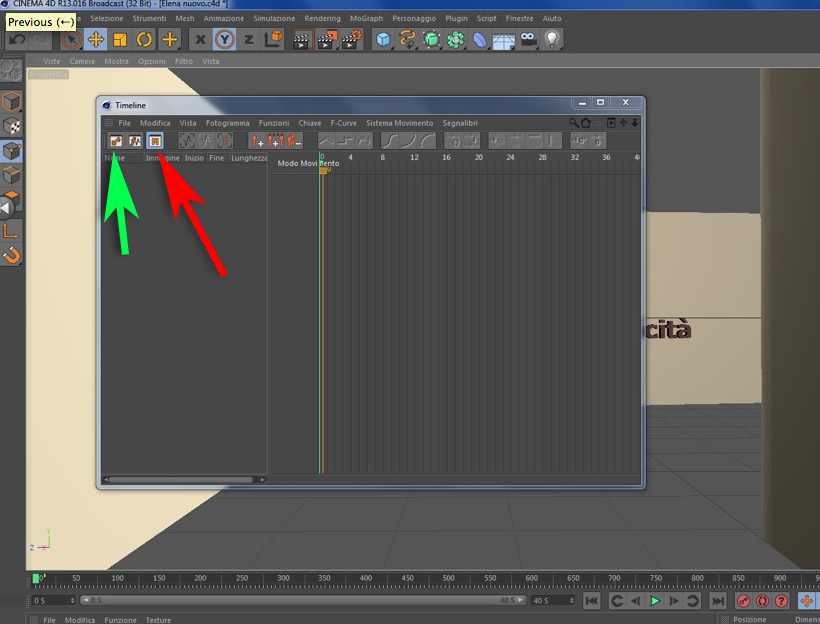Click Timeline home icon
Image resolution: width=820 pixels, height=624 pixels.
(x=586, y=122)
